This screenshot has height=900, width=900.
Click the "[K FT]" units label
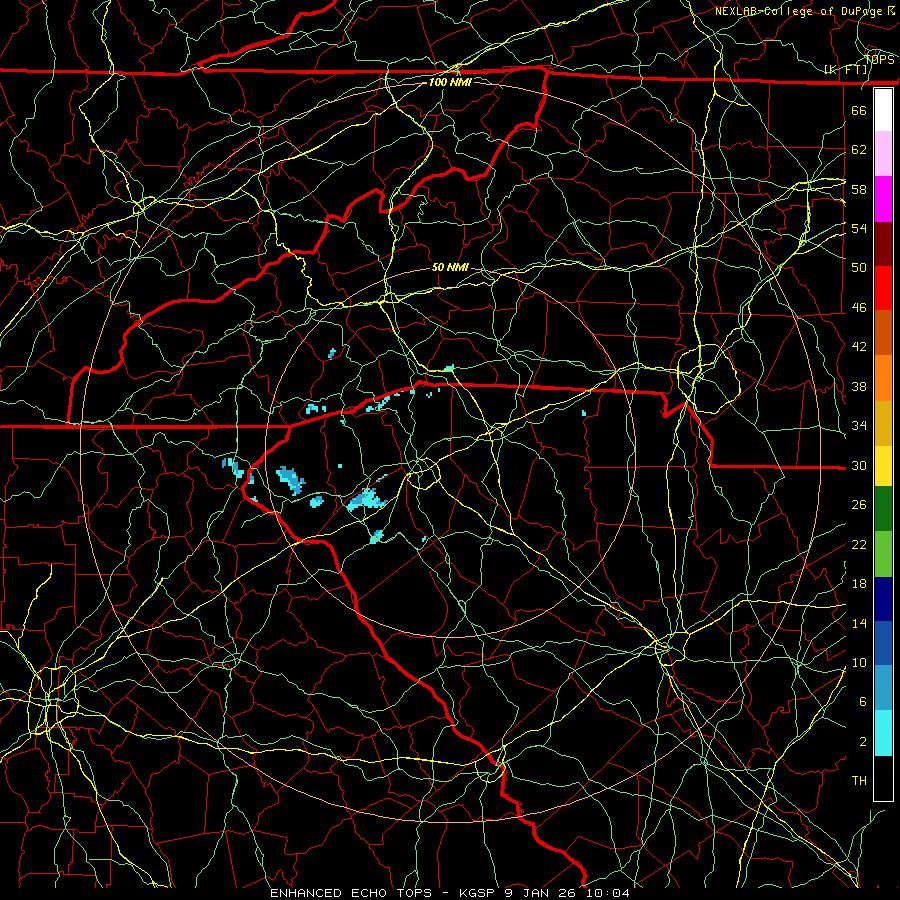(x=846, y=70)
